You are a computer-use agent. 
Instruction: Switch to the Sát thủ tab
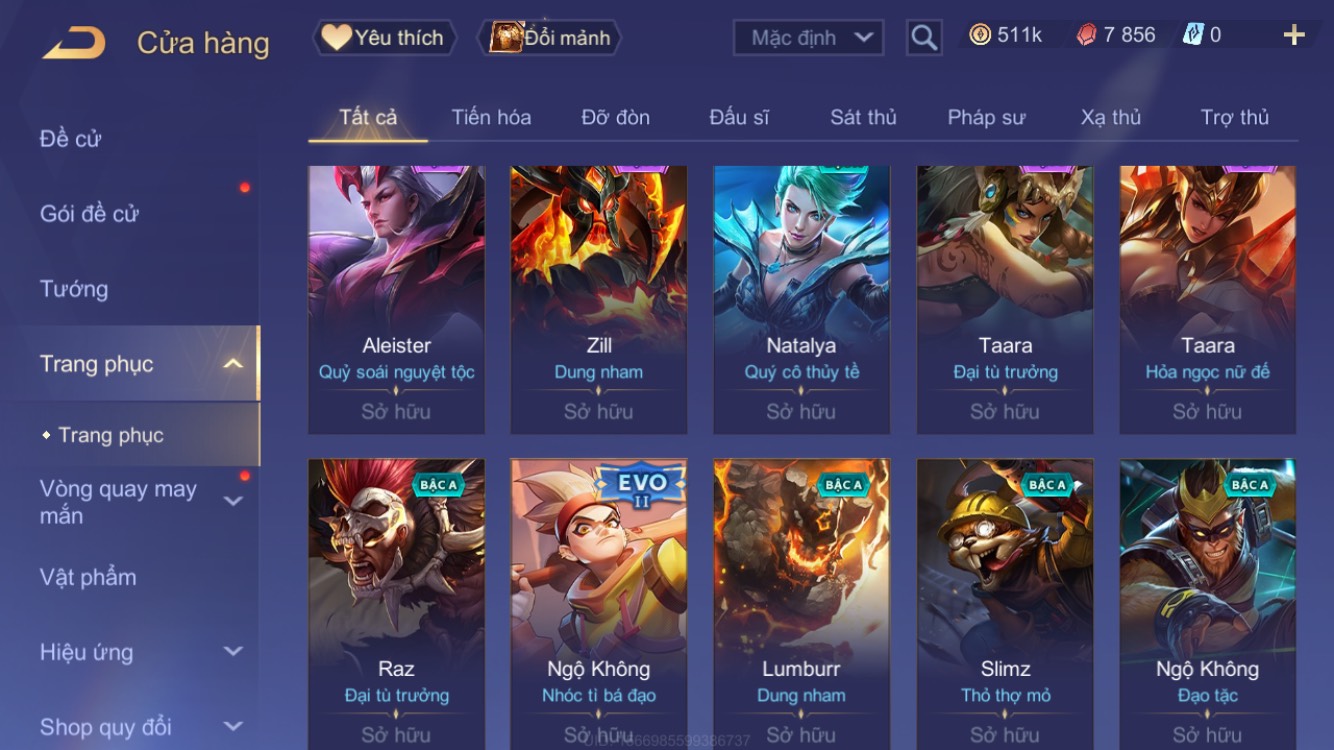point(863,117)
